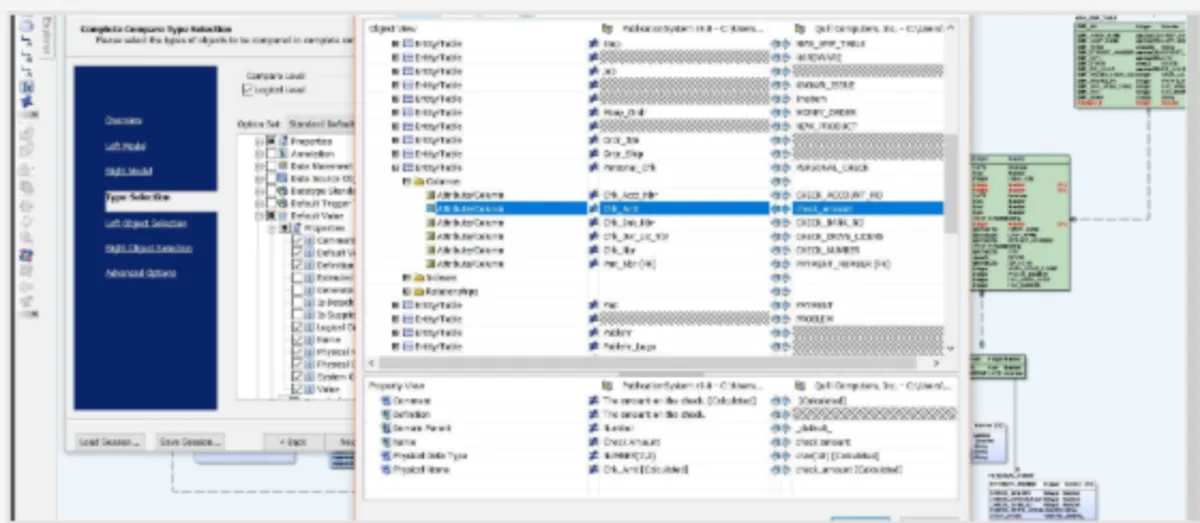Image resolution: width=1200 pixels, height=523 pixels.
Task: Click the copy arrows beside HARDWARE
Action: [781, 58]
